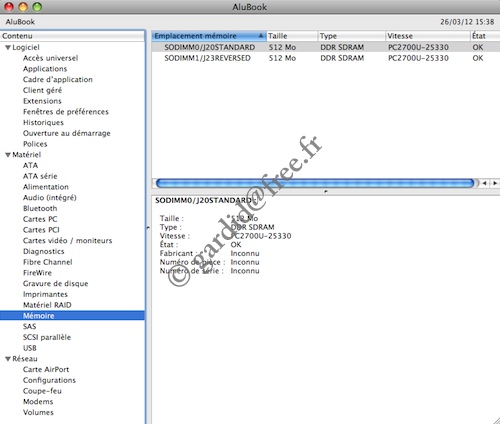Select FireWire item
Screen dimensions: 500x424
(37, 273)
